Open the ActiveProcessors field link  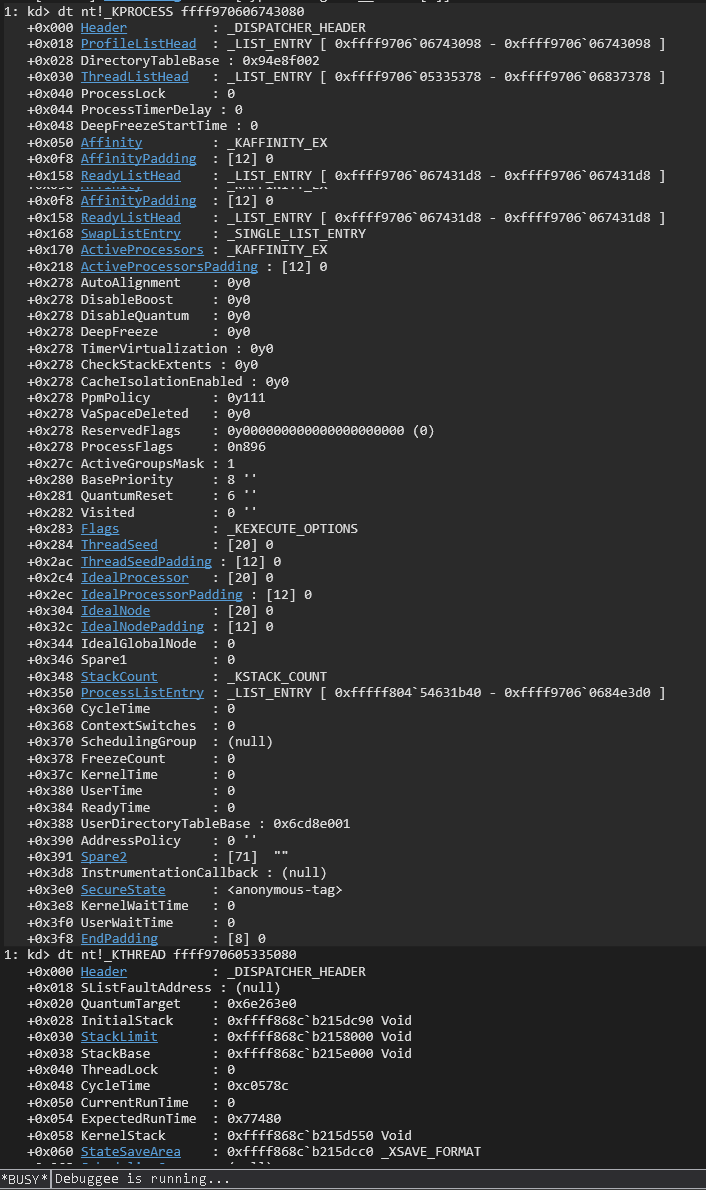[x=142, y=250]
